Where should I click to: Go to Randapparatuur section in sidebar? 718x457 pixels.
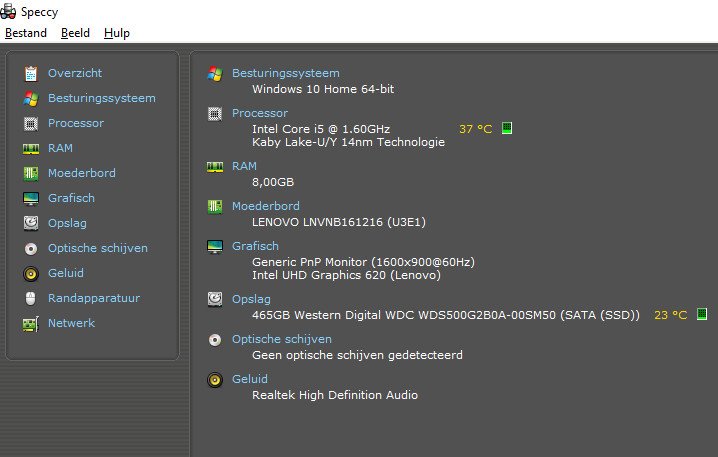(94, 298)
